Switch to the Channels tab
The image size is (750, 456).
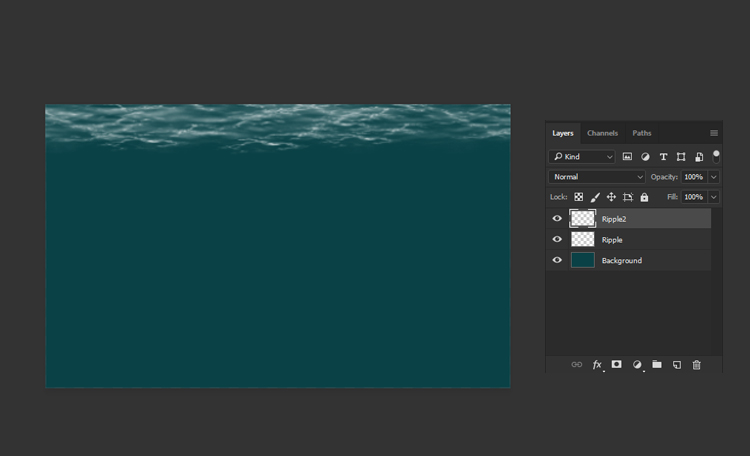pos(602,133)
